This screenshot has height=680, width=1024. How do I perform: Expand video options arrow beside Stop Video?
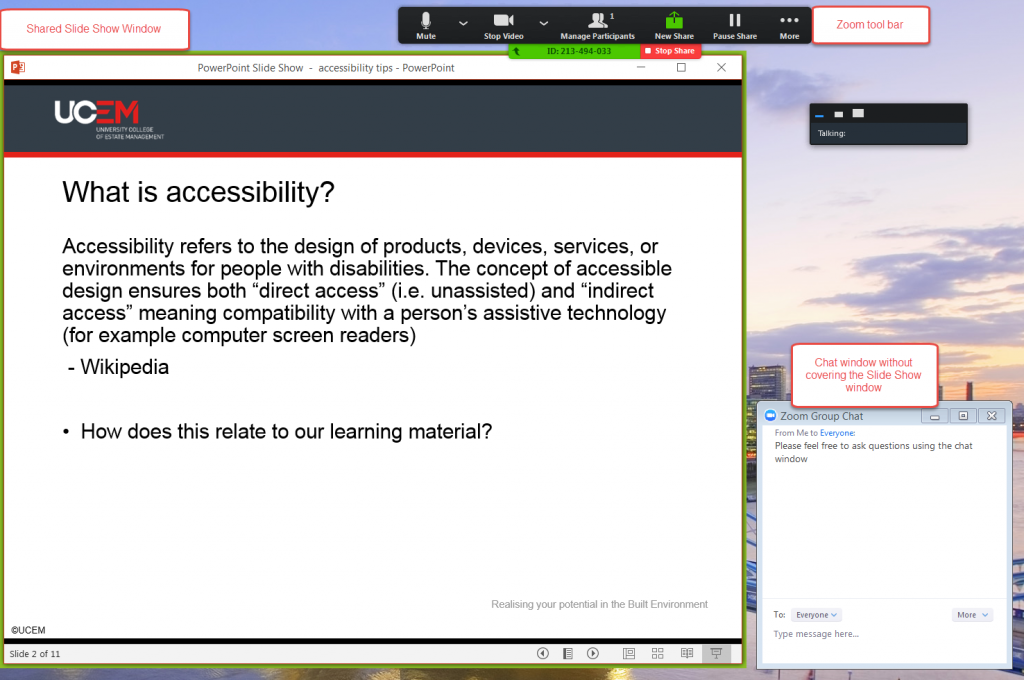[x=543, y=22]
